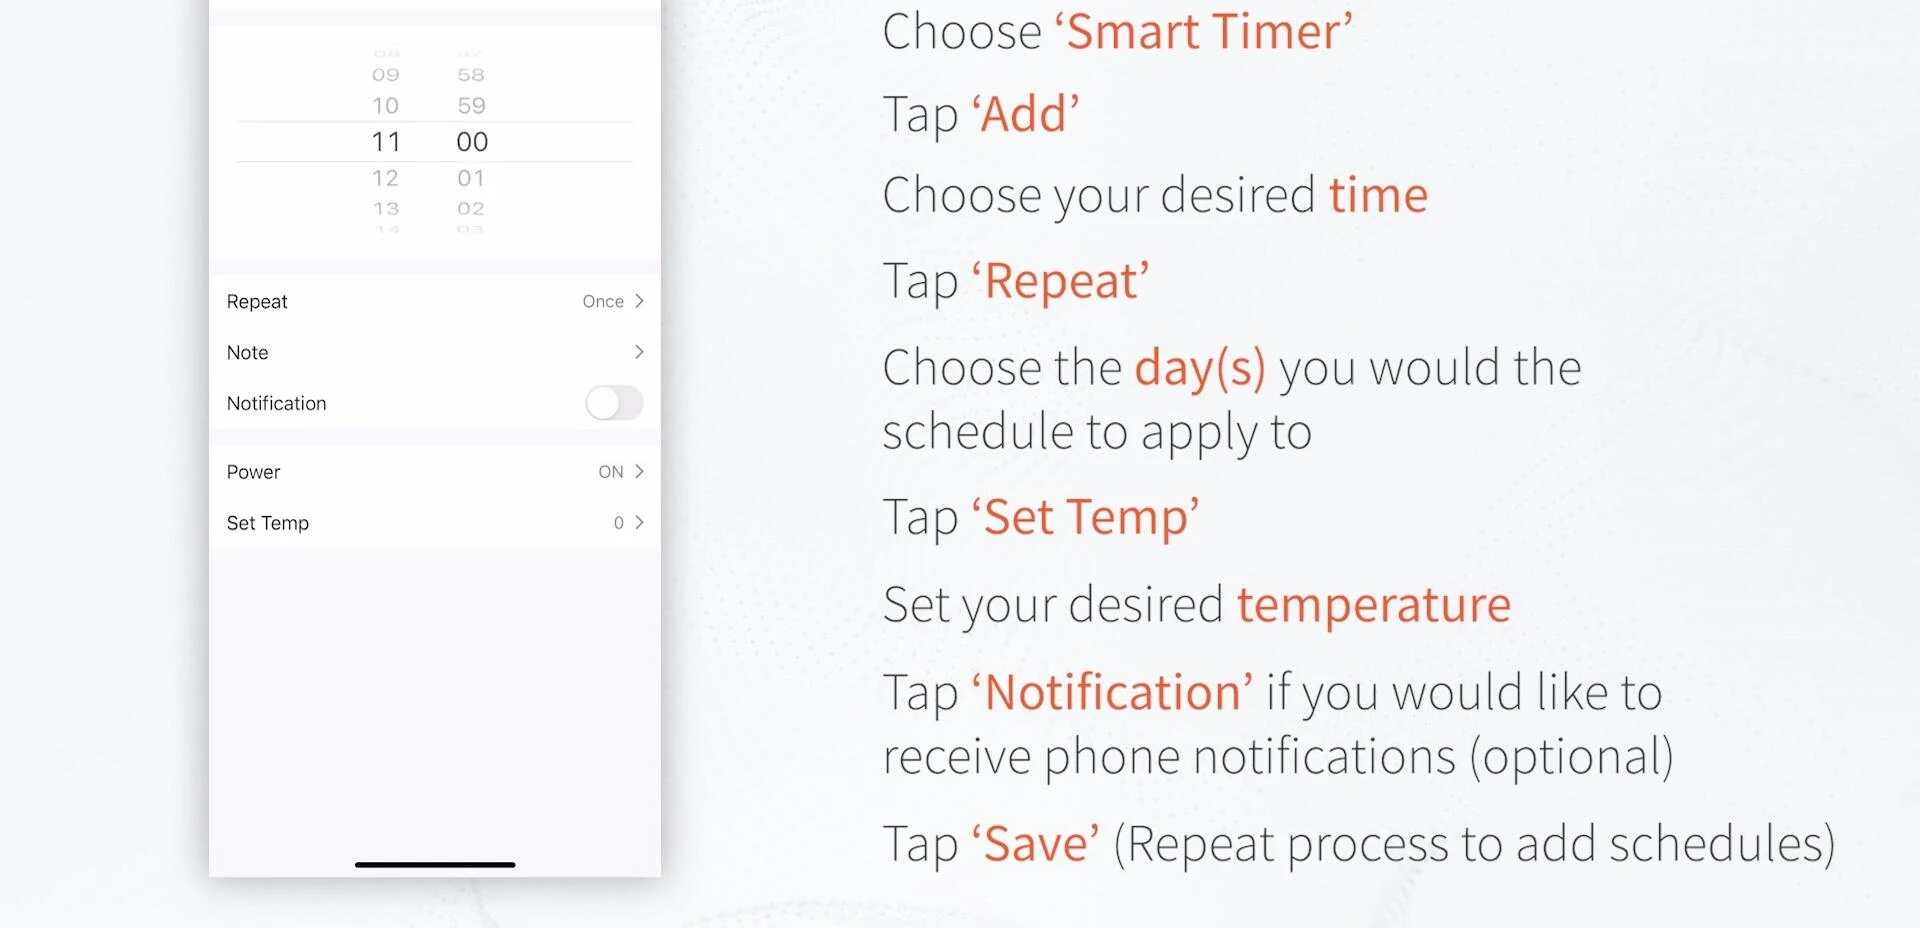Viewport: 1920px width, 928px height.
Task: Select hour 10 in time picker
Action: coord(385,106)
